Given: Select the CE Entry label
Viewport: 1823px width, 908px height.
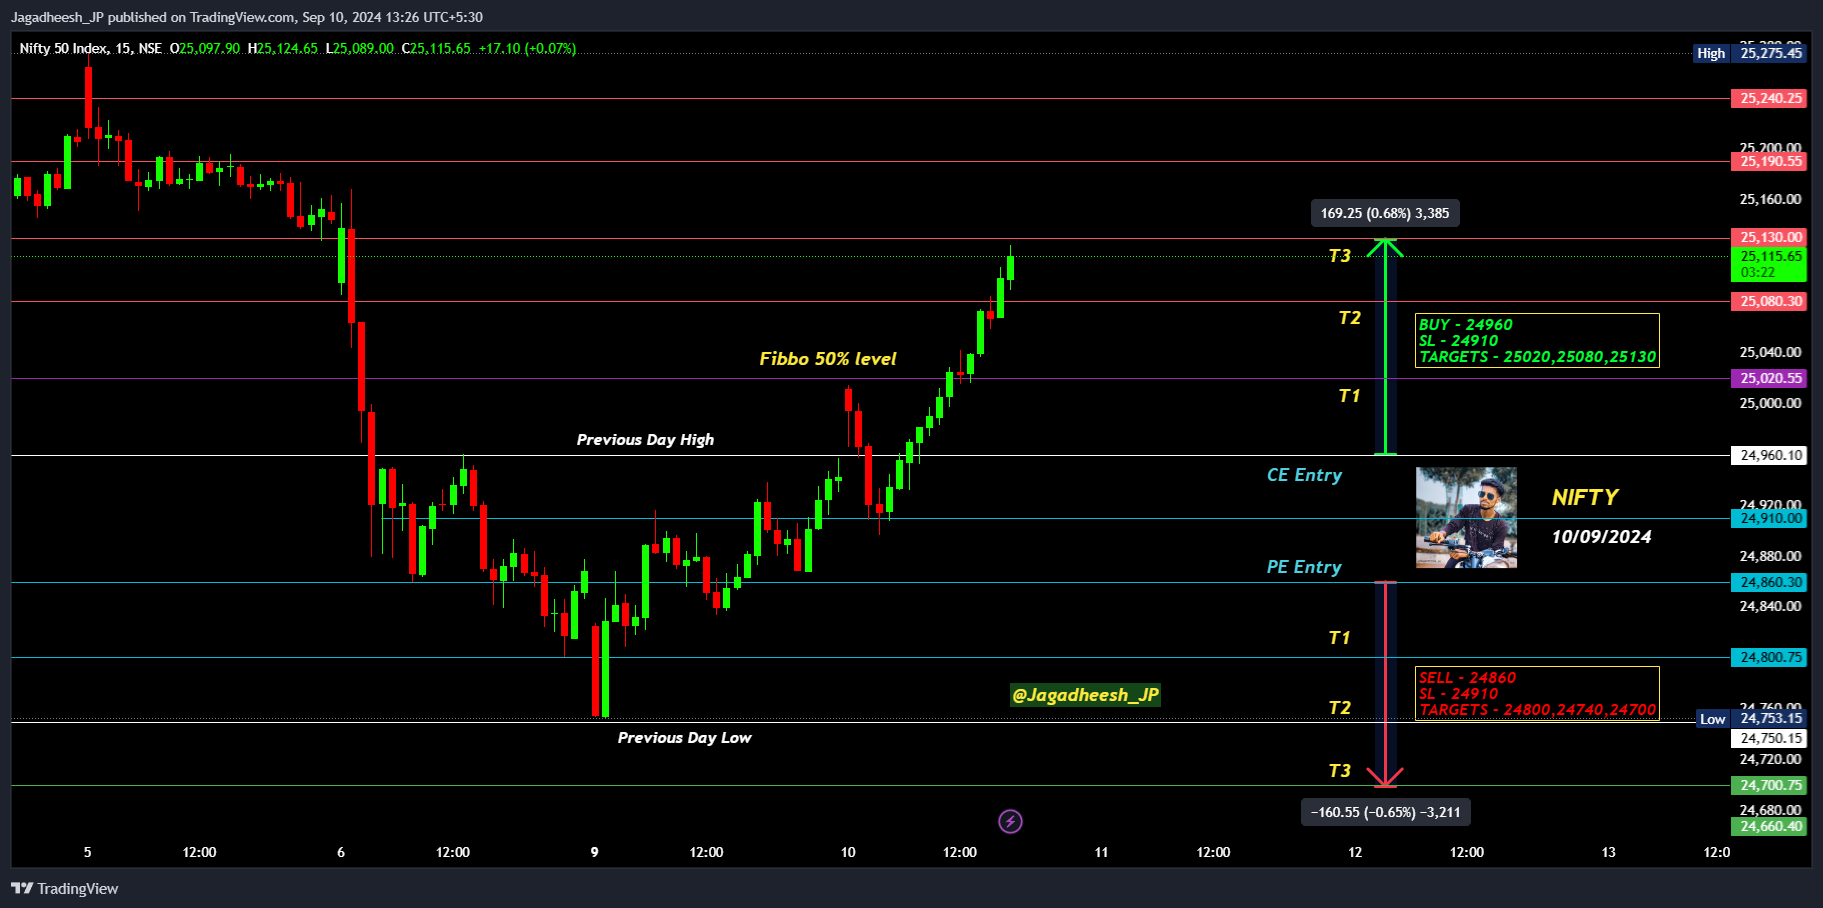Looking at the screenshot, I should tap(1304, 475).
